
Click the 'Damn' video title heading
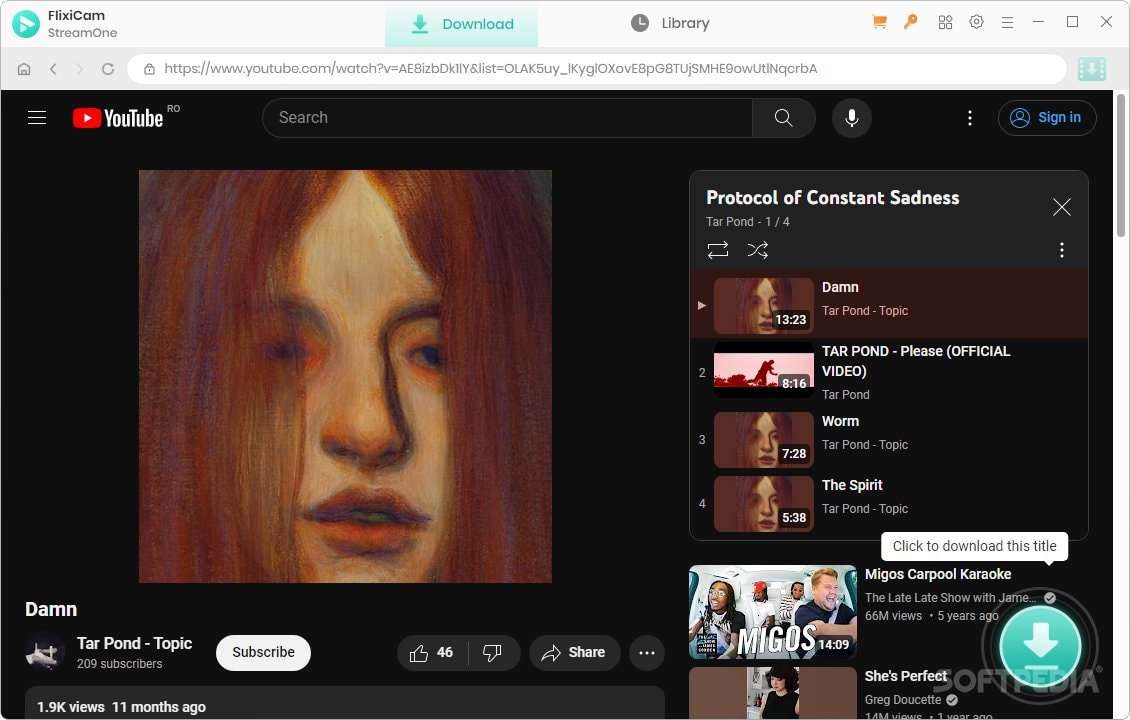click(x=51, y=610)
